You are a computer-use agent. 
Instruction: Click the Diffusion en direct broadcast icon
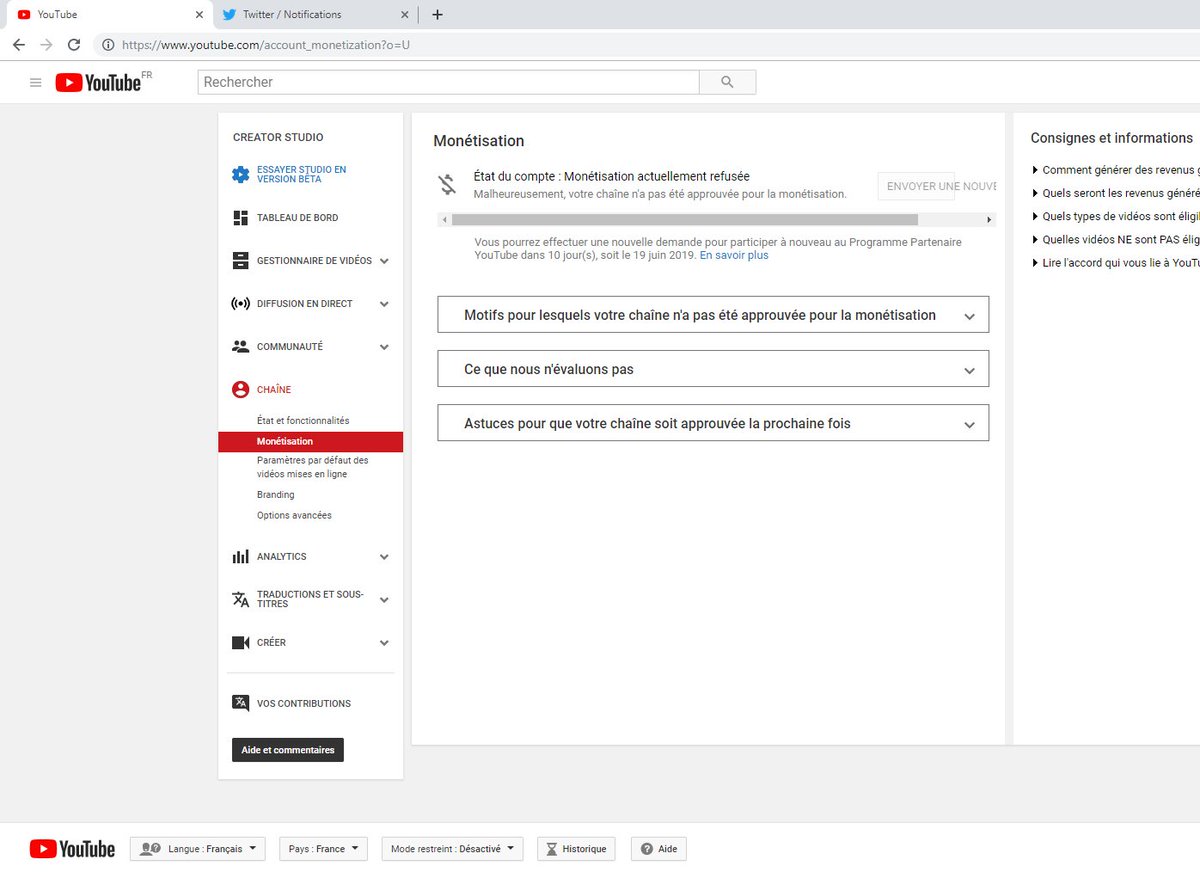point(240,304)
